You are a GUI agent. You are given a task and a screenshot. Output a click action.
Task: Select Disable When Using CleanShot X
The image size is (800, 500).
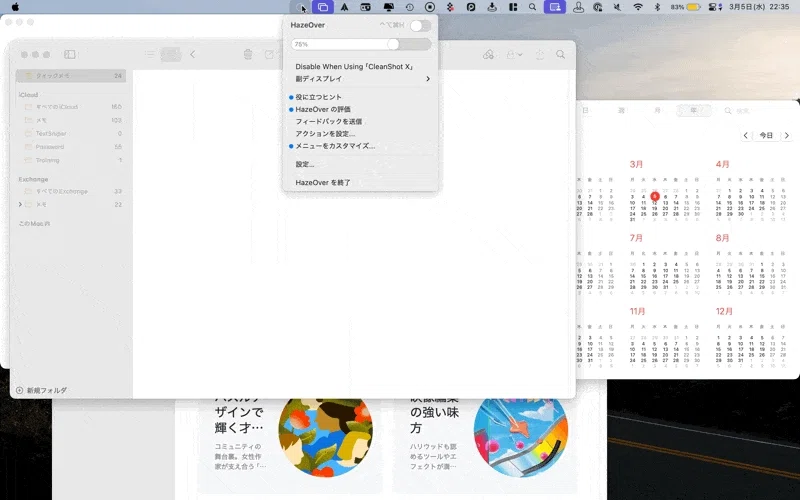coord(360,66)
